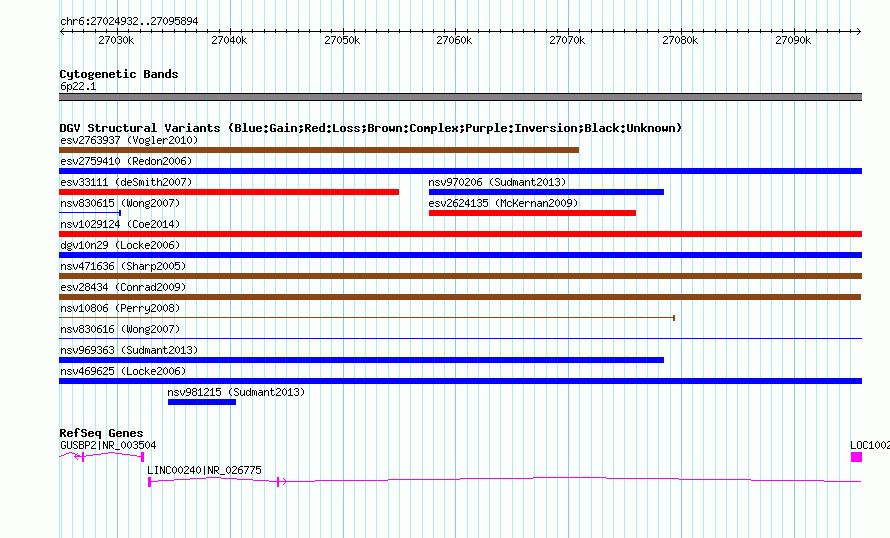Screen dimensions: 890x538
Task: Click the 27060k ruler tick label
Action: coord(454,40)
